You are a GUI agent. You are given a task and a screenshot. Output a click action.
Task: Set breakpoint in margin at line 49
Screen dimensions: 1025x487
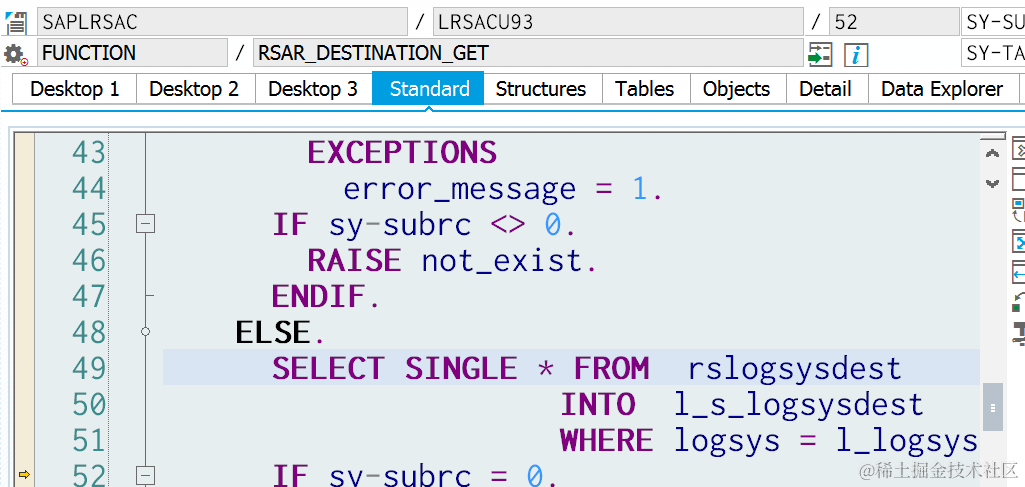pos(24,367)
